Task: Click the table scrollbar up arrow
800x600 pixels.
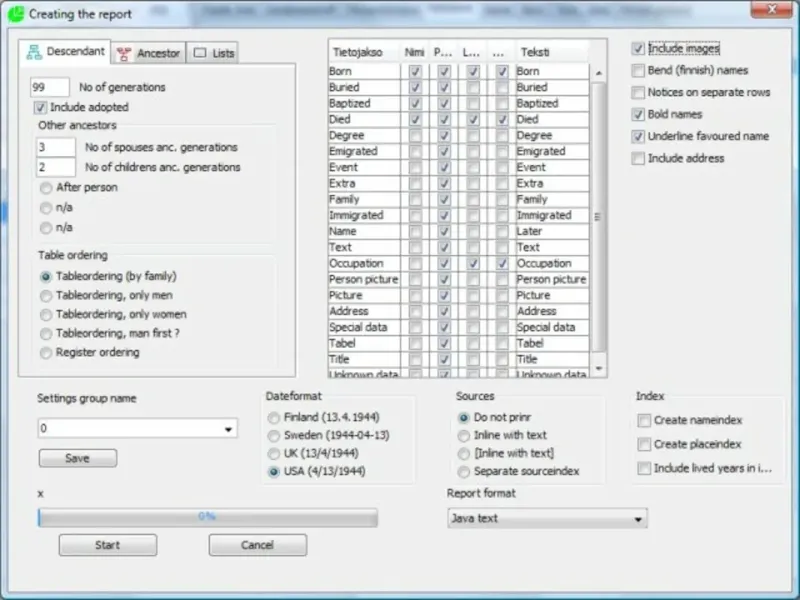Action: [x=598, y=73]
